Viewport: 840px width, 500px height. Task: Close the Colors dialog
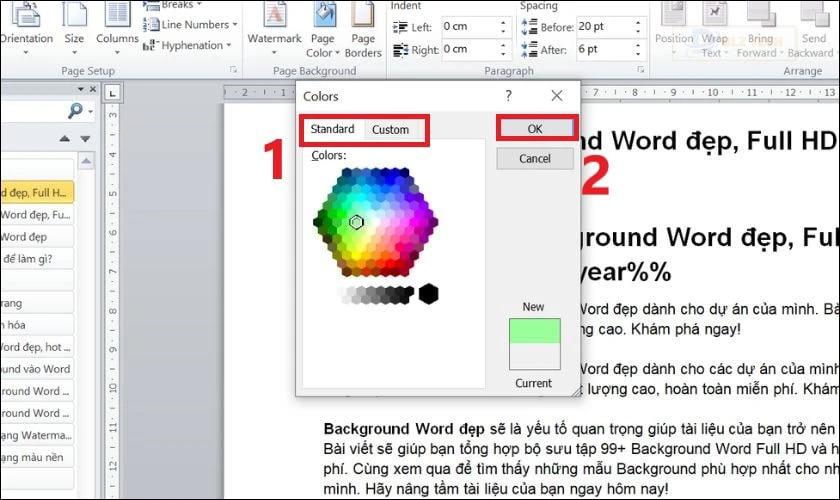coord(557,96)
